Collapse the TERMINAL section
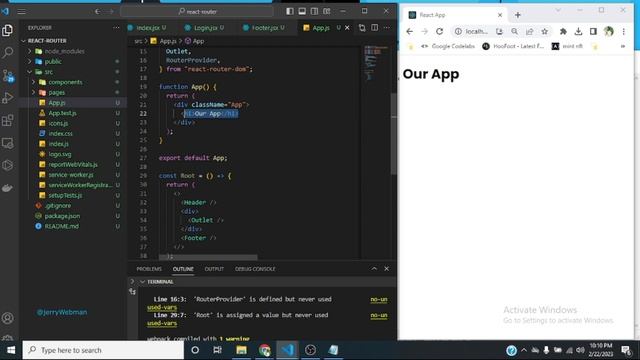This screenshot has width=640, height=360. pos(142,282)
